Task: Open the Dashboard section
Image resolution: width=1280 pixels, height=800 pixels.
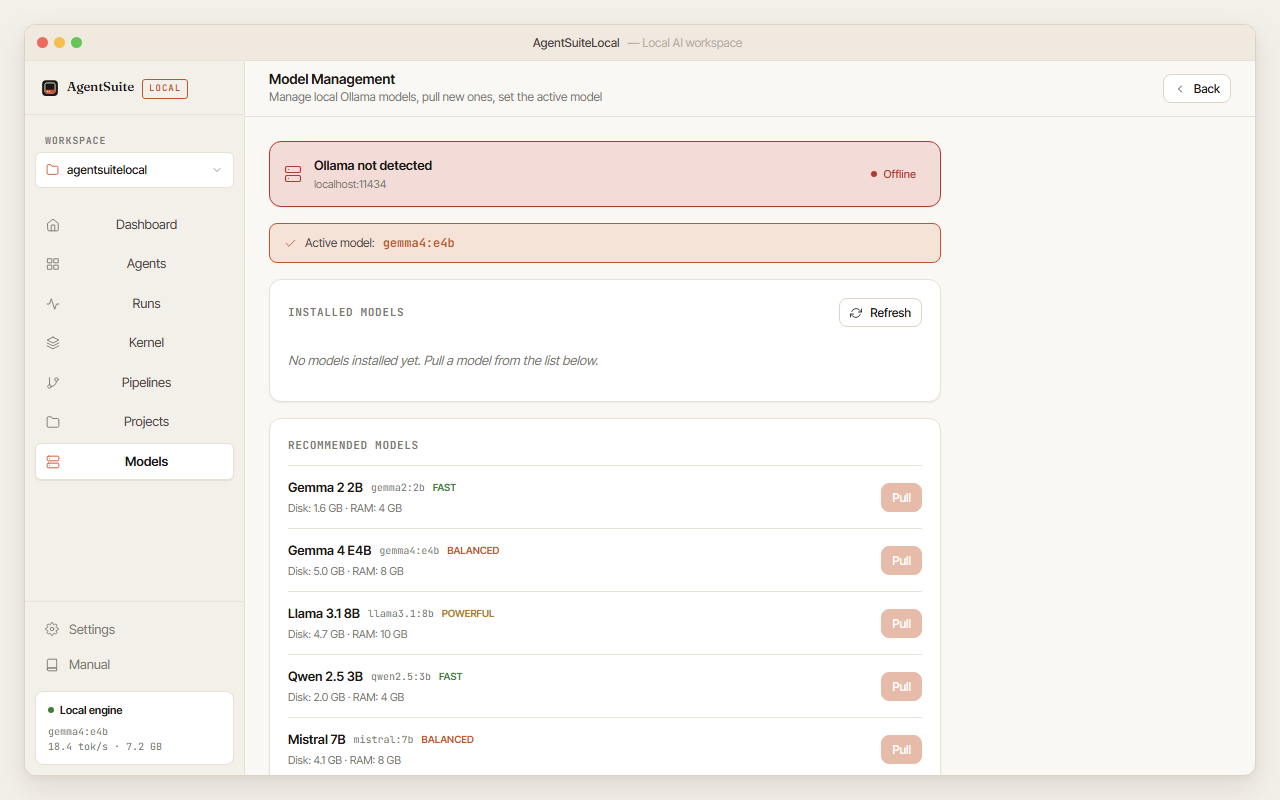Action: tap(134, 225)
